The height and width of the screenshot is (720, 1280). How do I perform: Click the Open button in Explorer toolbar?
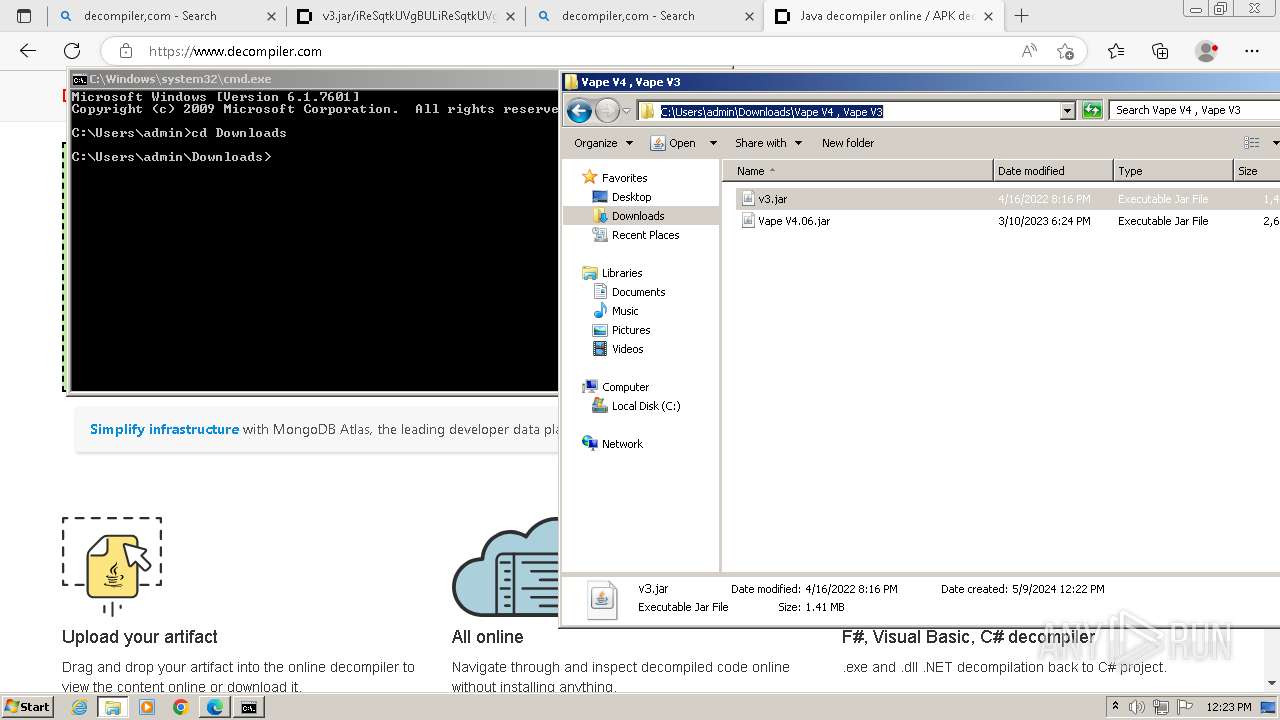tap(673, 143)
